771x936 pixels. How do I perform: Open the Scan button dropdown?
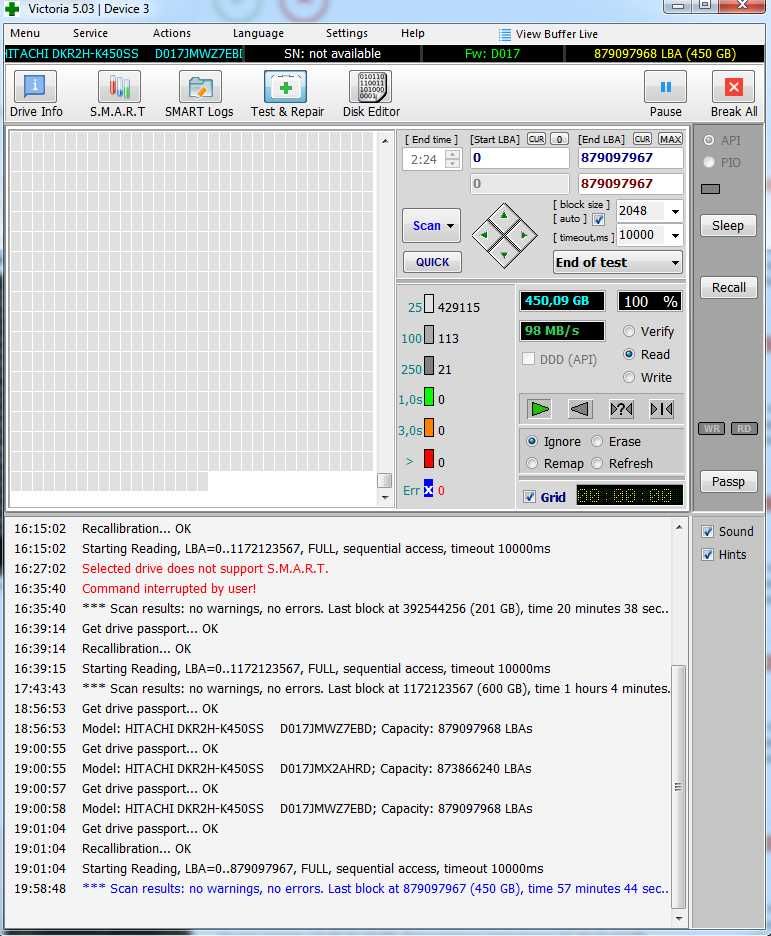(450, 226)
